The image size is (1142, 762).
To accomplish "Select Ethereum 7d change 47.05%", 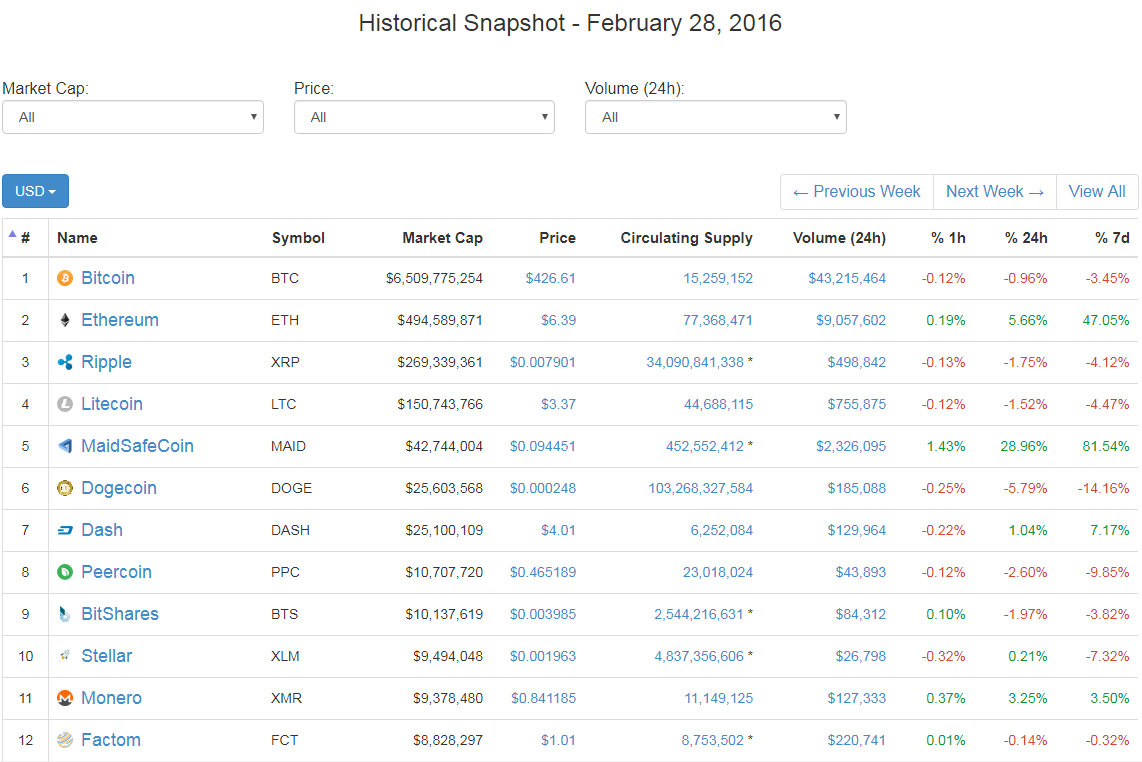I will tap(1106, 321).
